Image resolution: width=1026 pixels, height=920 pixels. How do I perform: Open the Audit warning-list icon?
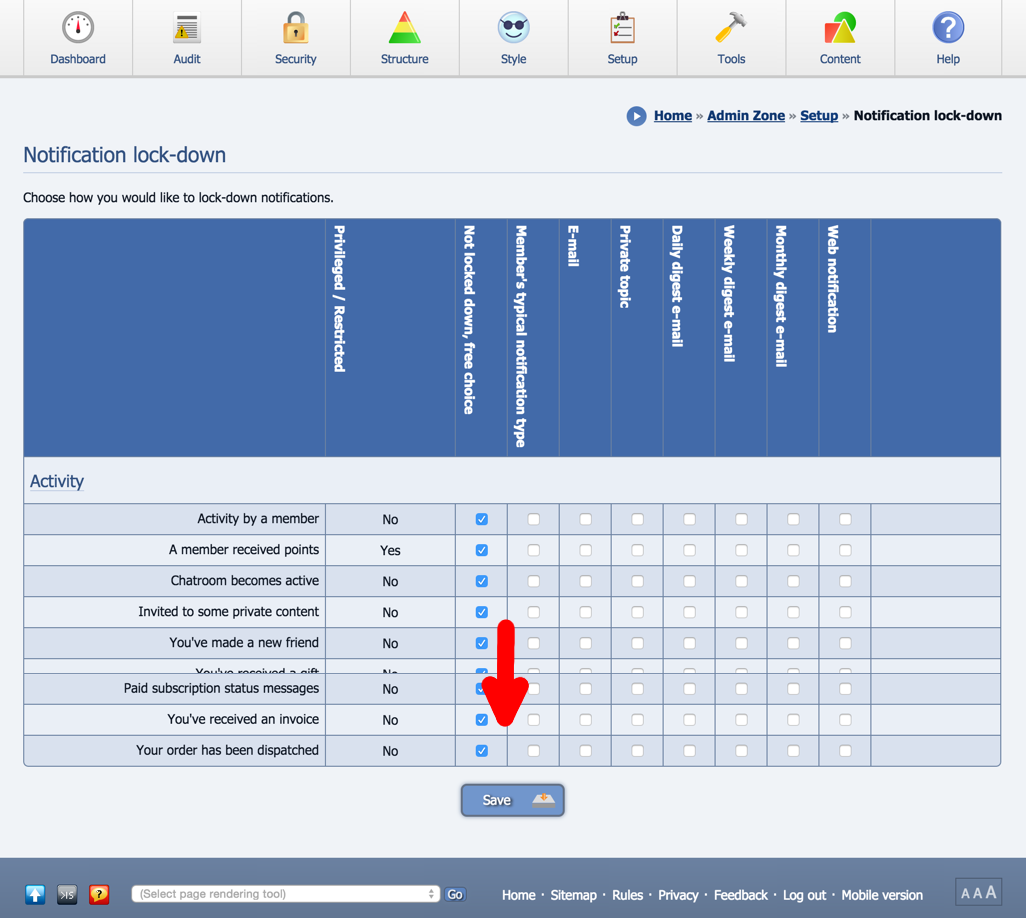click(186, 28)
